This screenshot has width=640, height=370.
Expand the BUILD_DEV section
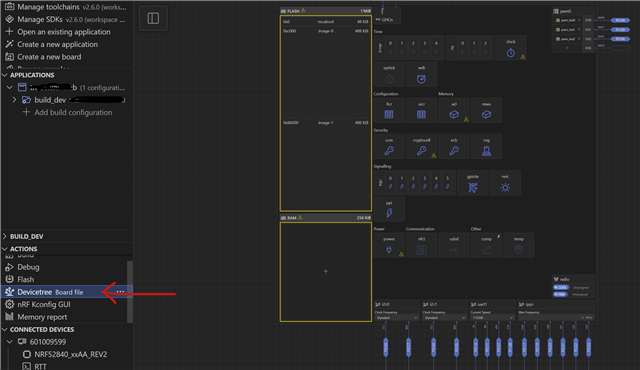[5, 237]
